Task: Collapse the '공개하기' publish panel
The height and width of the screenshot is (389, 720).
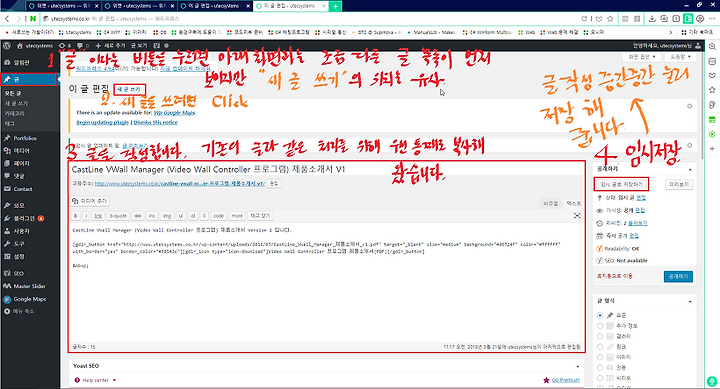Action: 690,169
